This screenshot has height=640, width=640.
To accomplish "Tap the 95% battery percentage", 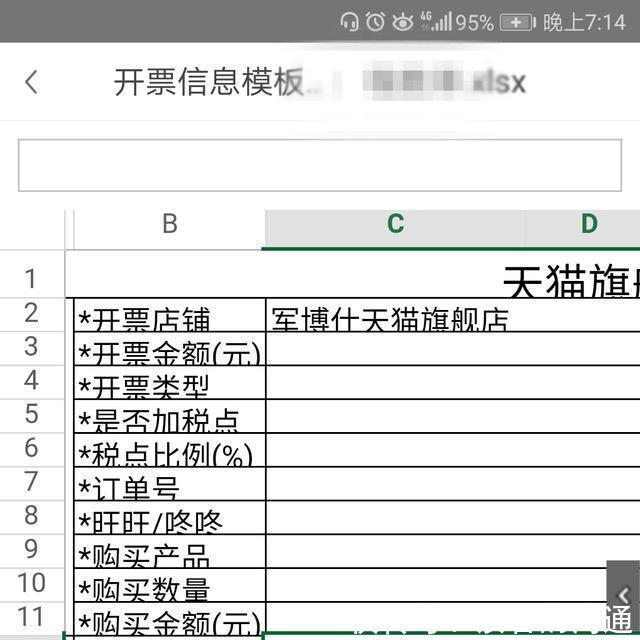I will click(x=475, y=22).
